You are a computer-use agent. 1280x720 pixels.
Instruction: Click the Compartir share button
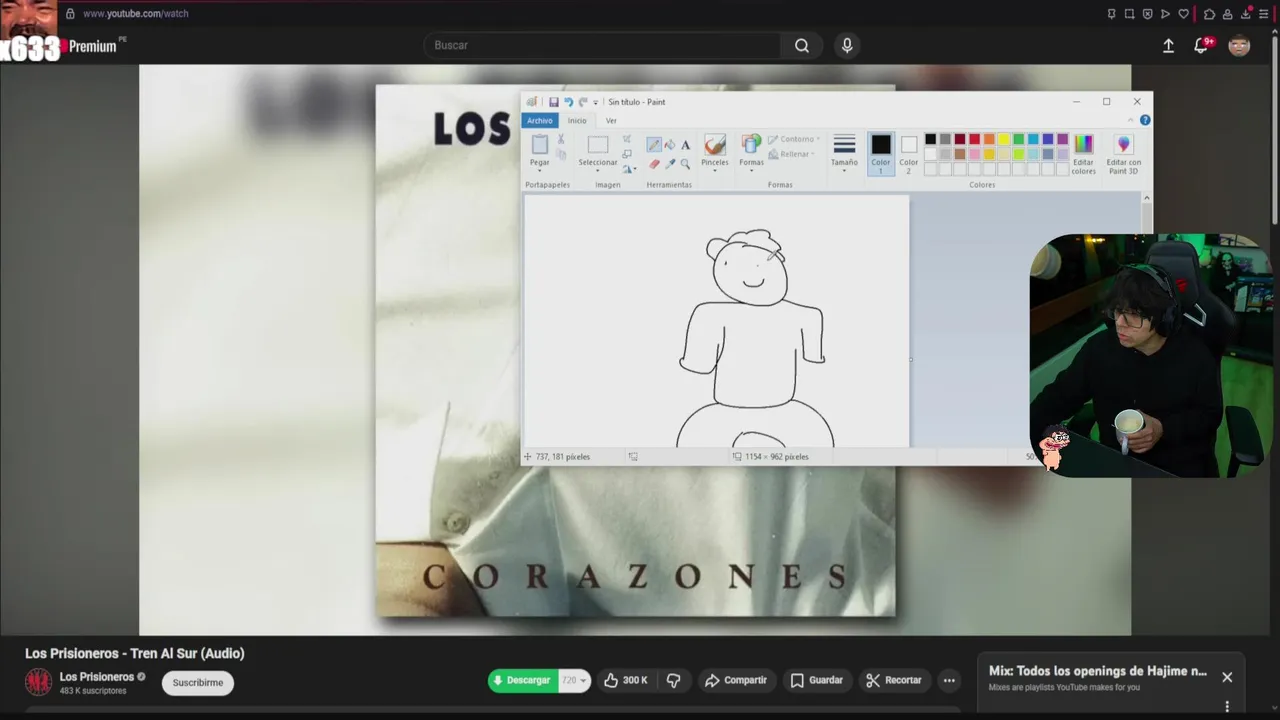coord(736,680)
